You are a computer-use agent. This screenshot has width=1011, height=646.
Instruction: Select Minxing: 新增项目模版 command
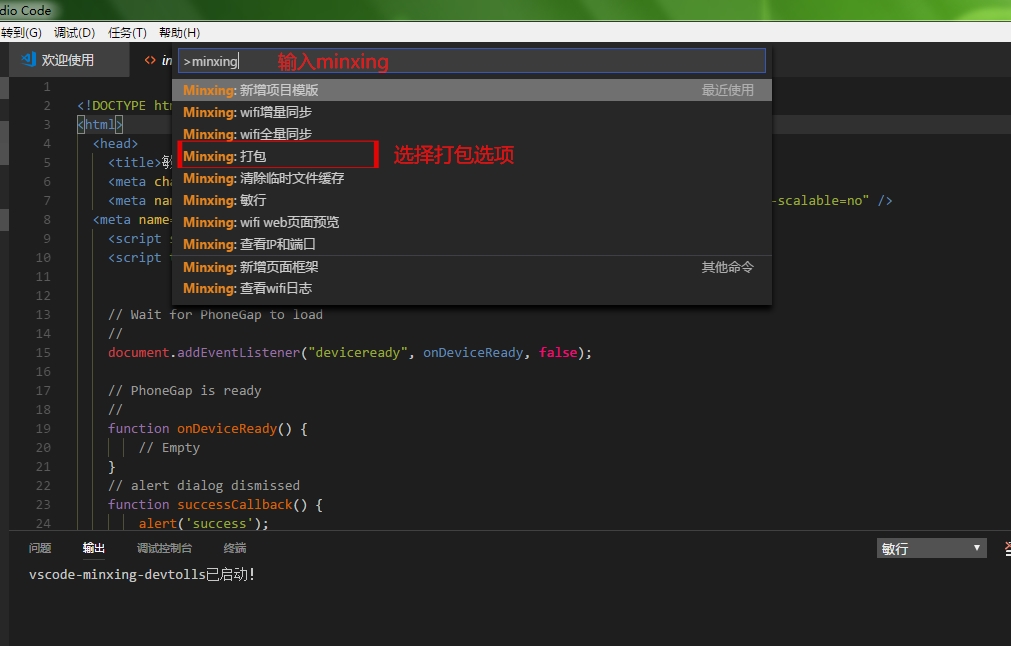(x=471, y=90)
